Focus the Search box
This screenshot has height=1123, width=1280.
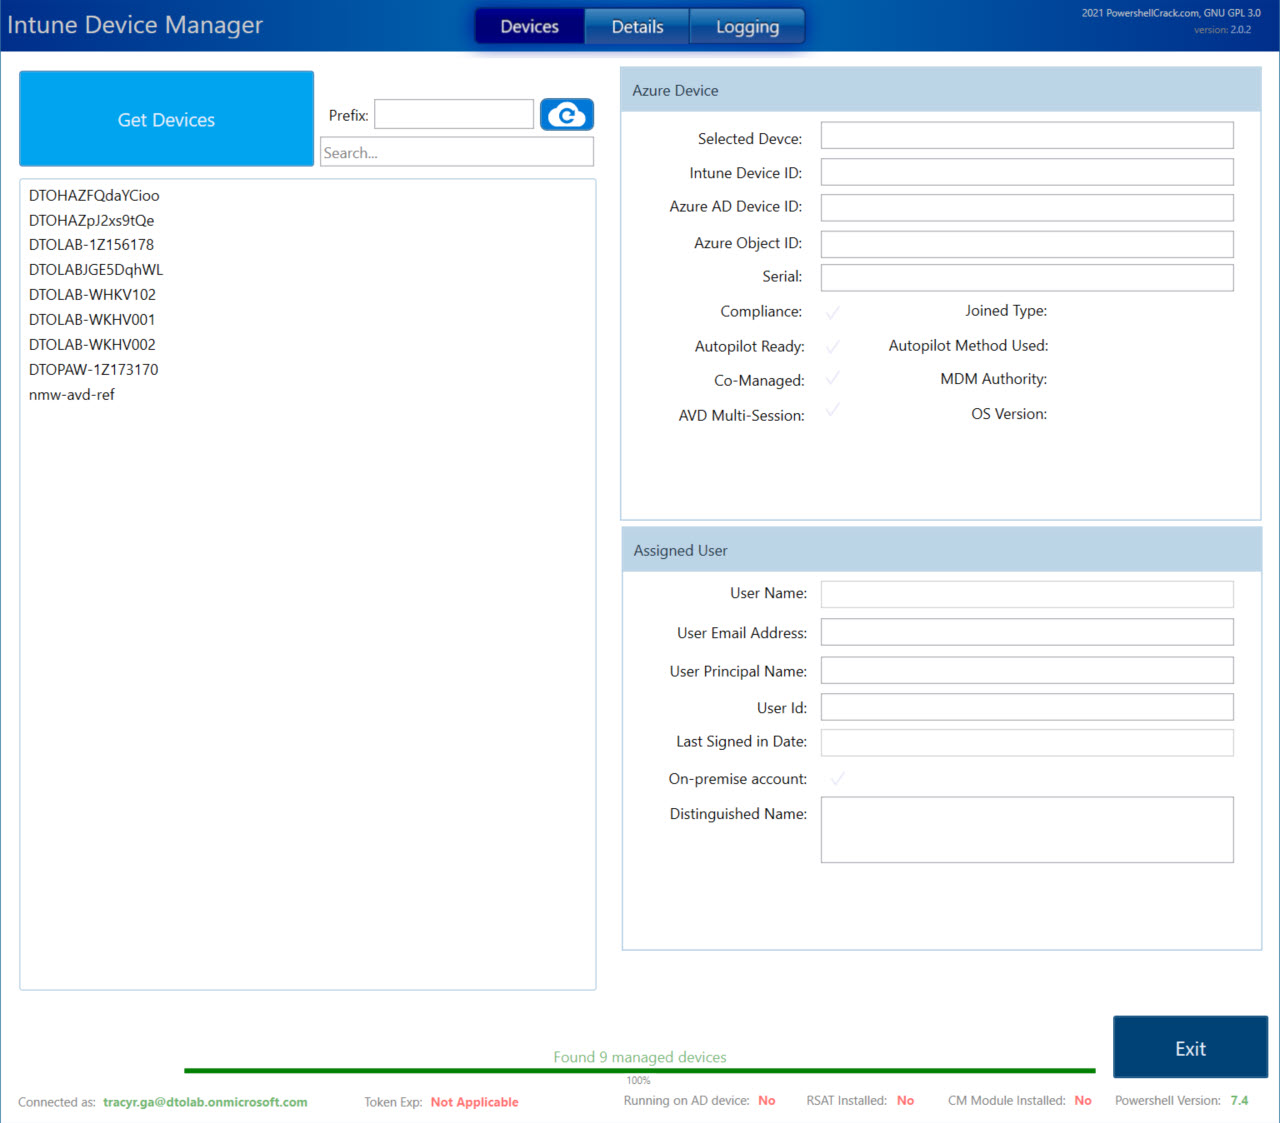[457, 152]
